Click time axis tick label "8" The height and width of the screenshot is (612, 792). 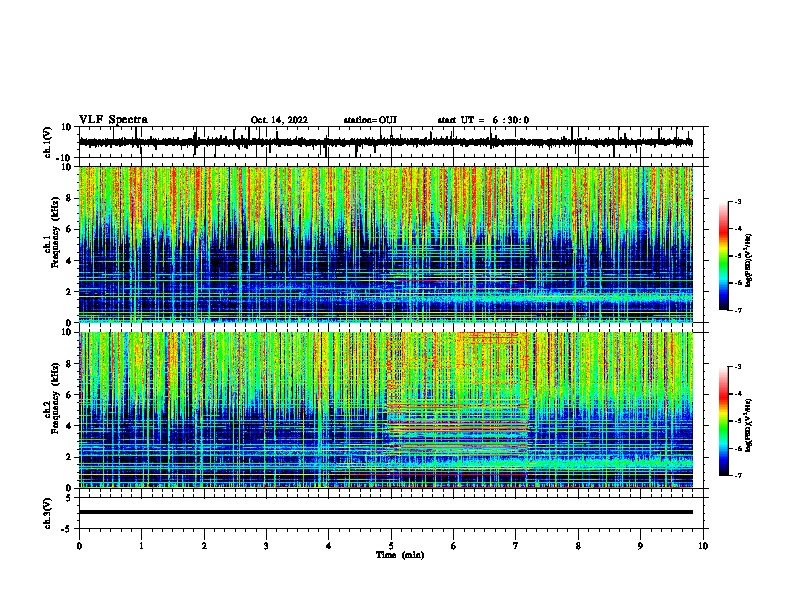[x=578, y=545]
